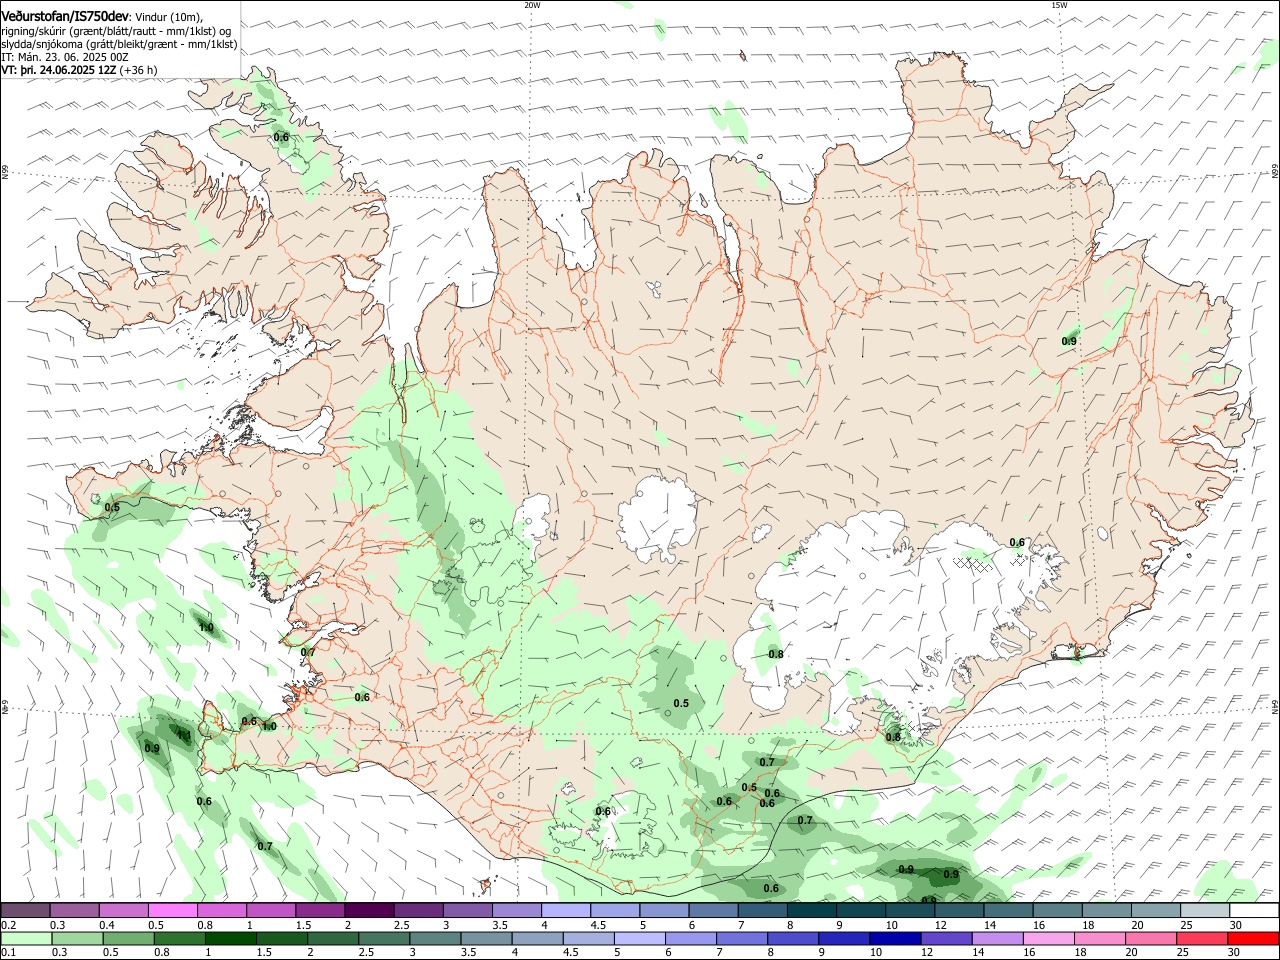Click the 0.6 value in the Westfjords
This screenshot has height=960, width=1280.
pos(281,137)
